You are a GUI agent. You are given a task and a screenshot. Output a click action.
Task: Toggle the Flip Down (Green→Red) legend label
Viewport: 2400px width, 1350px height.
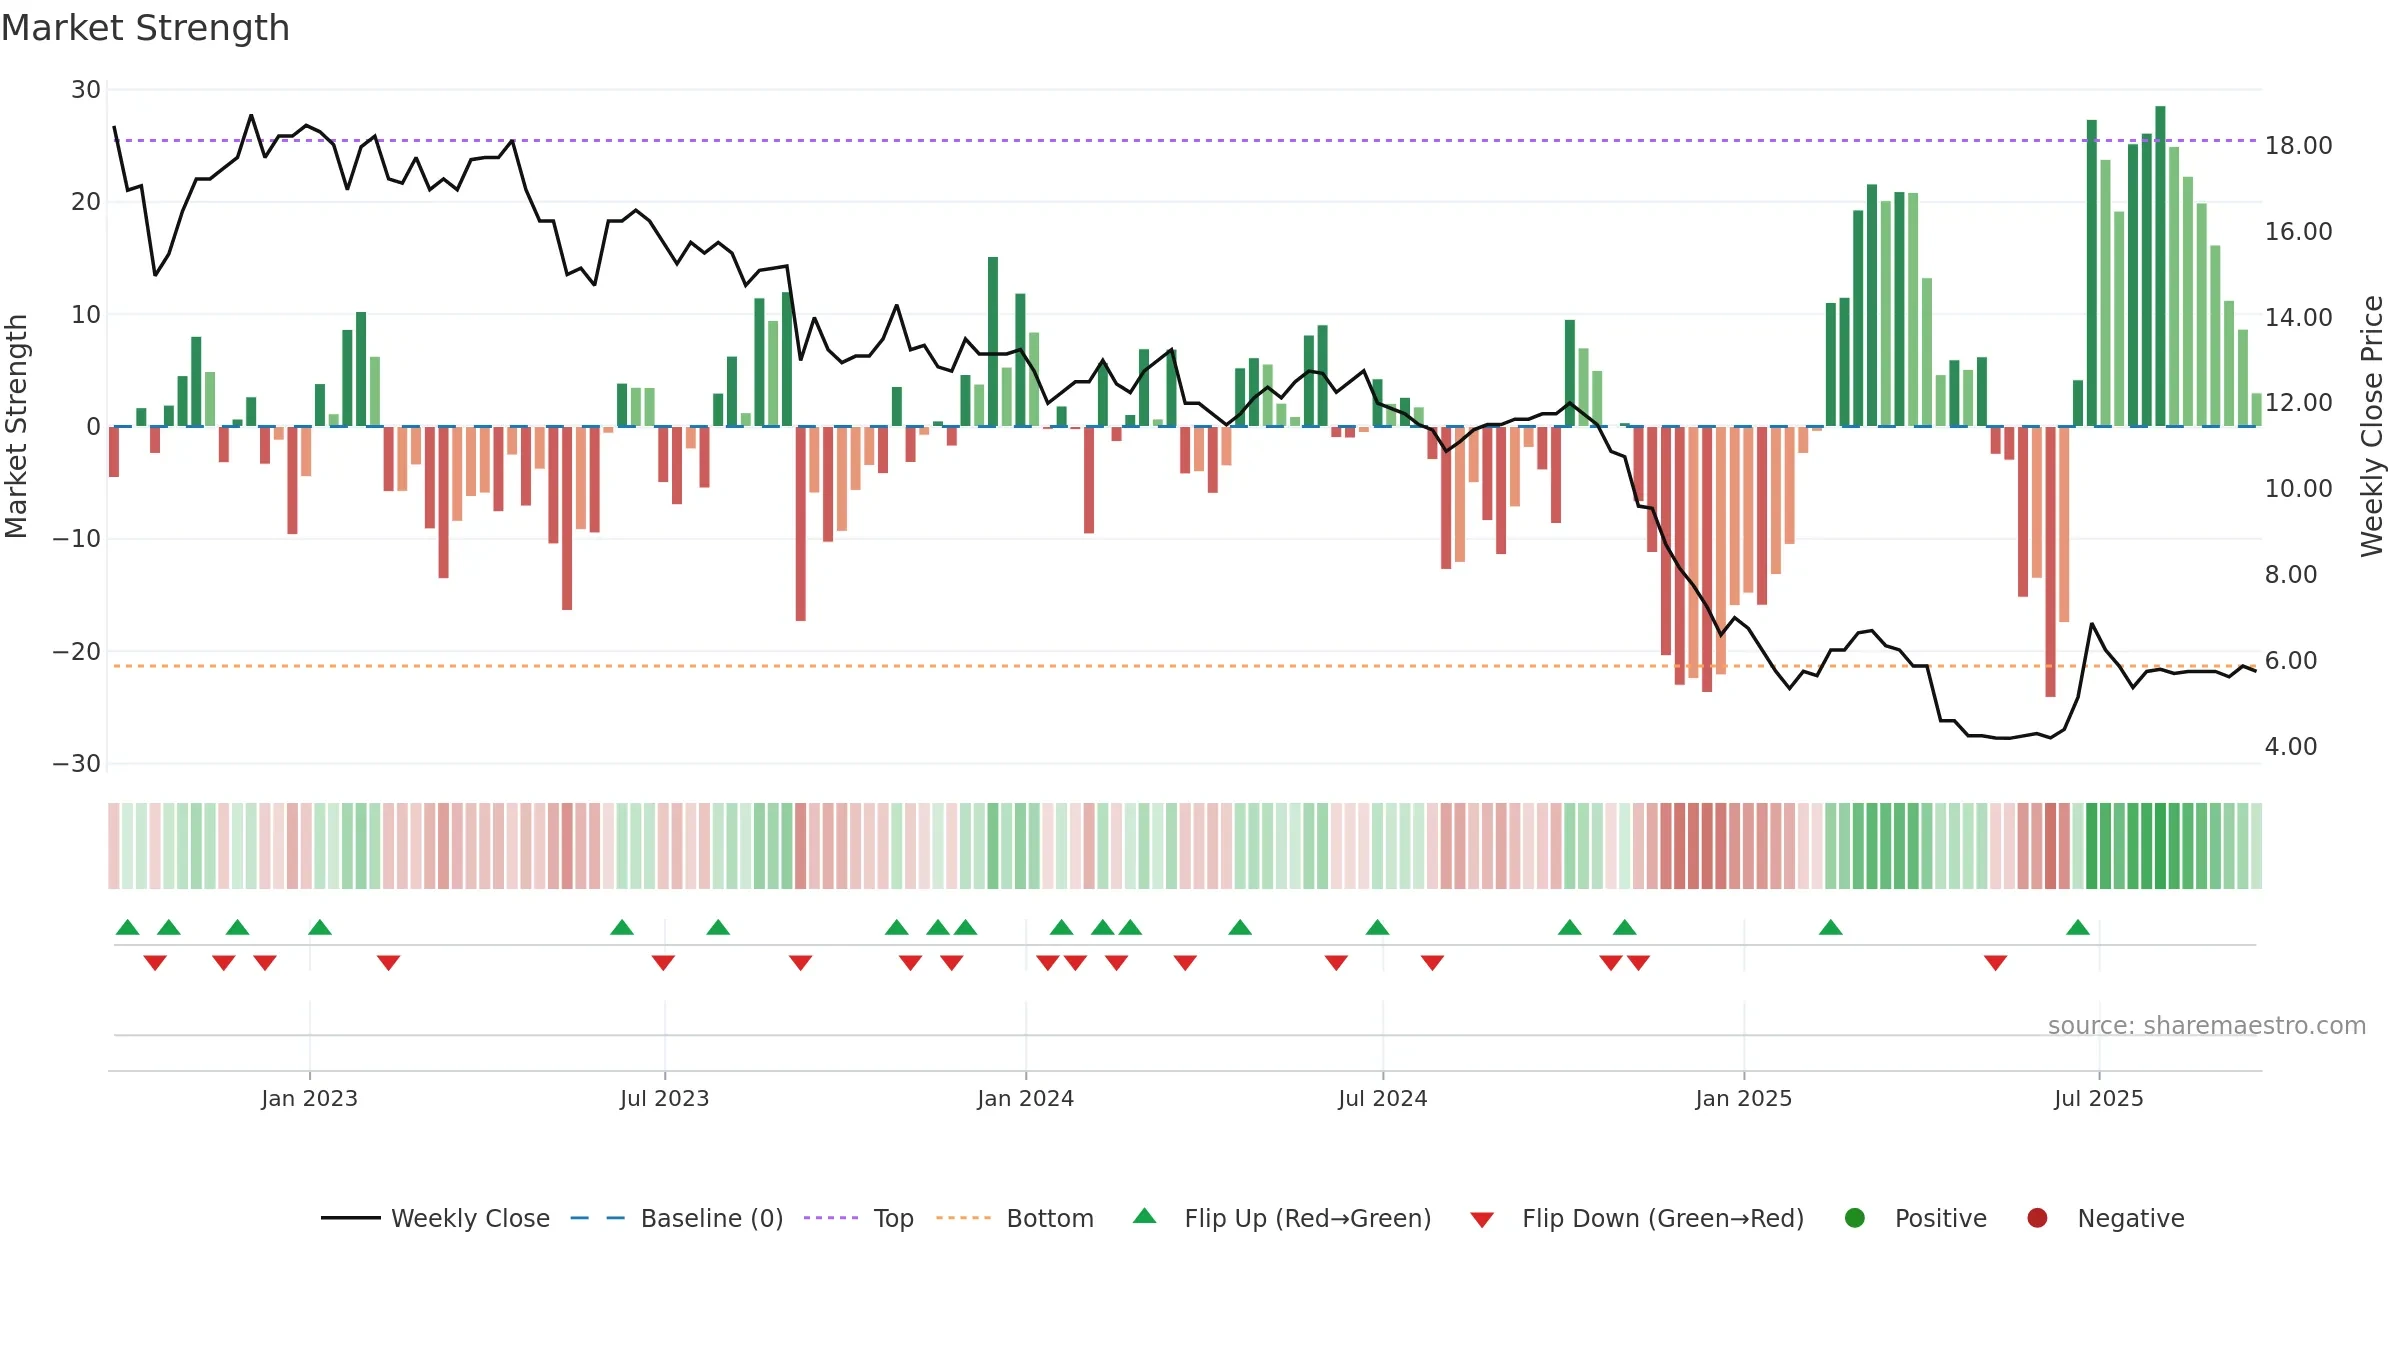click(x=1663, y=1218)
